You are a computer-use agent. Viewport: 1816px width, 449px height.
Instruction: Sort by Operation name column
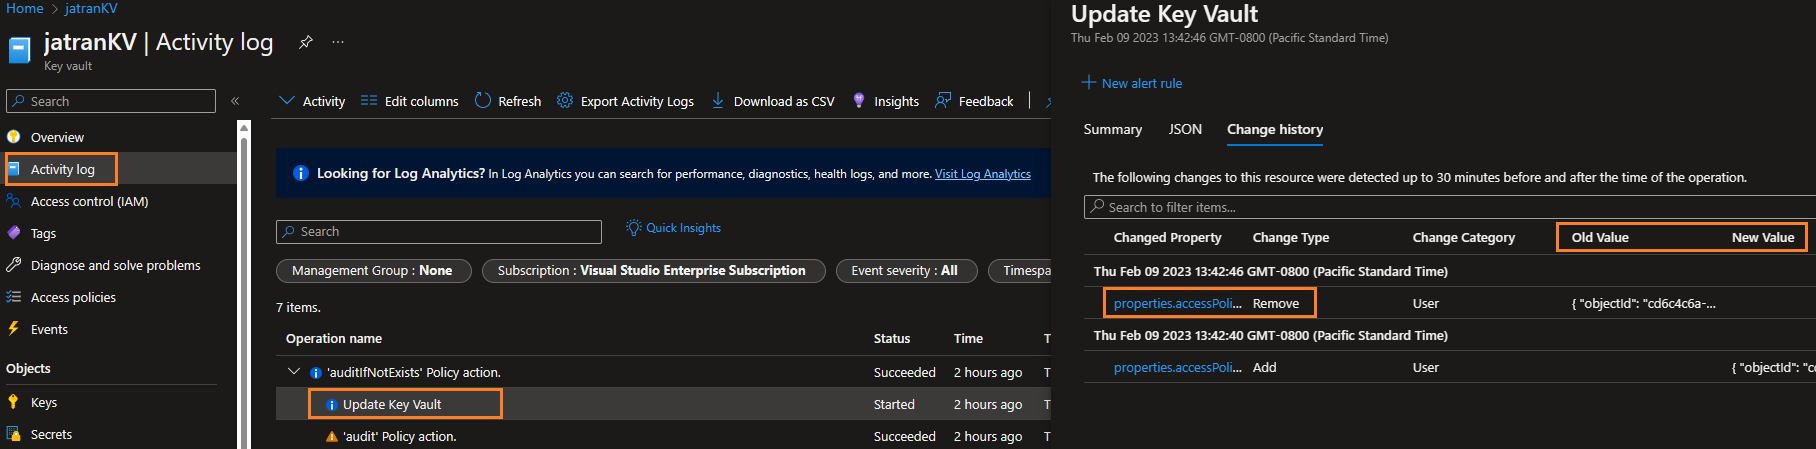click(334, 339)
